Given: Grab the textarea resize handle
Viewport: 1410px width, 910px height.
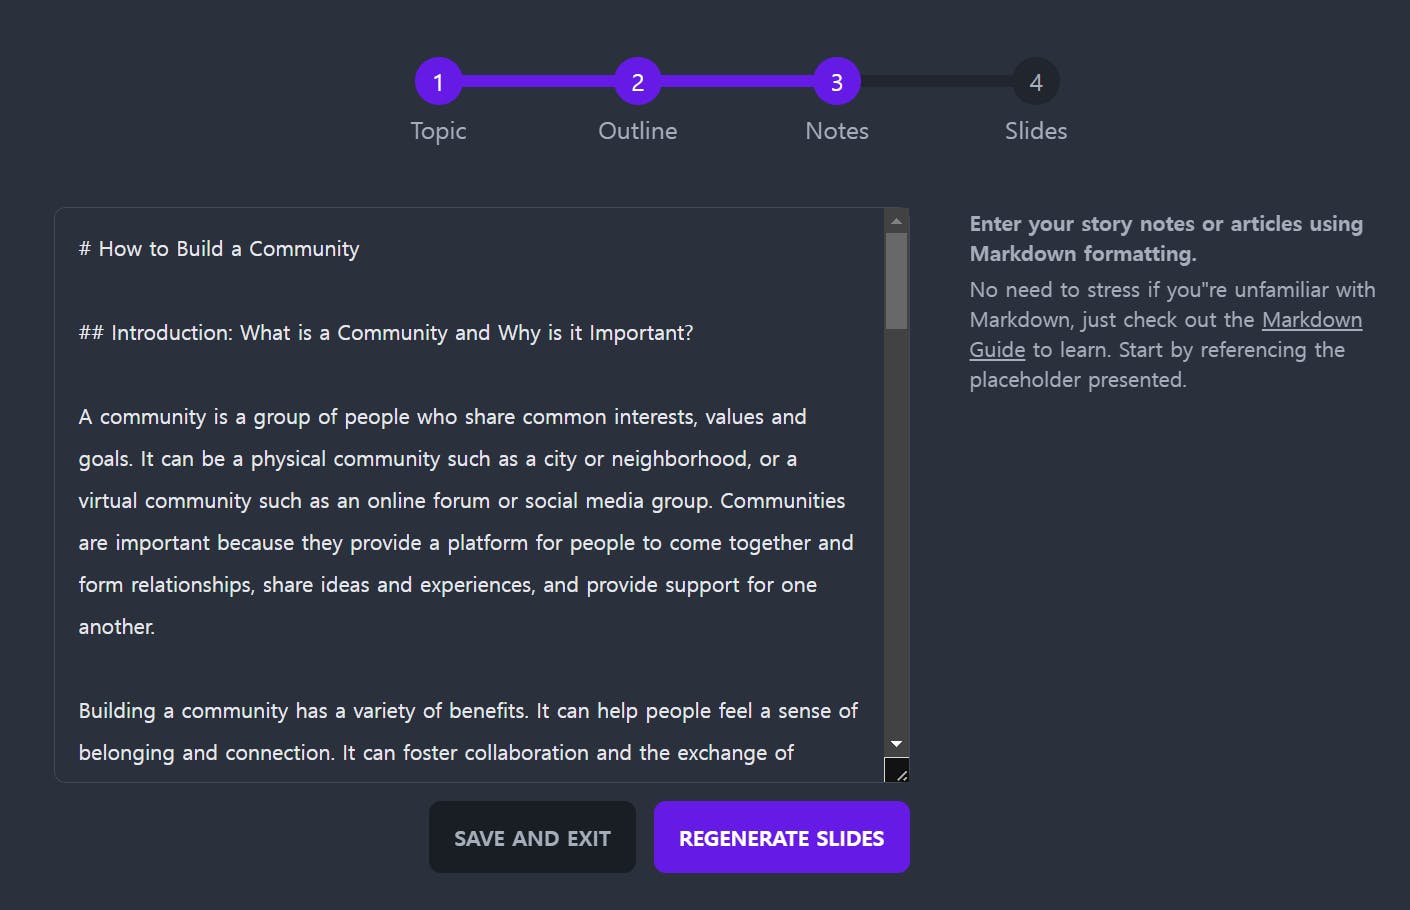Looking at the screenshot, I should [897, 770].
